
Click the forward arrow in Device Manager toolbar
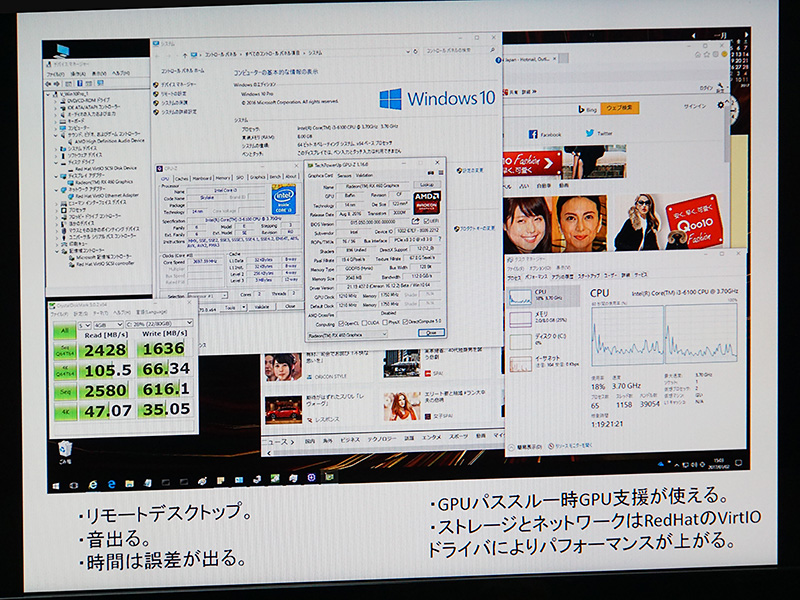pos(57,84)
